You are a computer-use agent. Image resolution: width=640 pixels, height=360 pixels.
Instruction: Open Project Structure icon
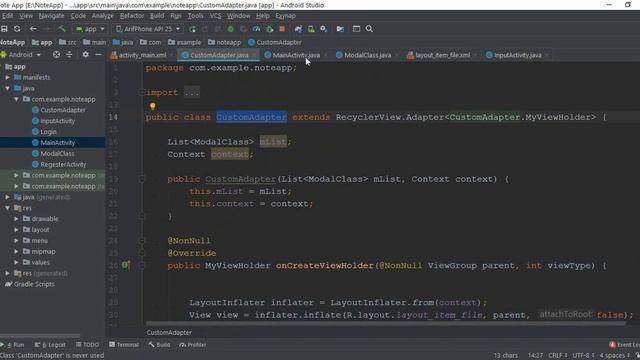click(x=340, y=29)
